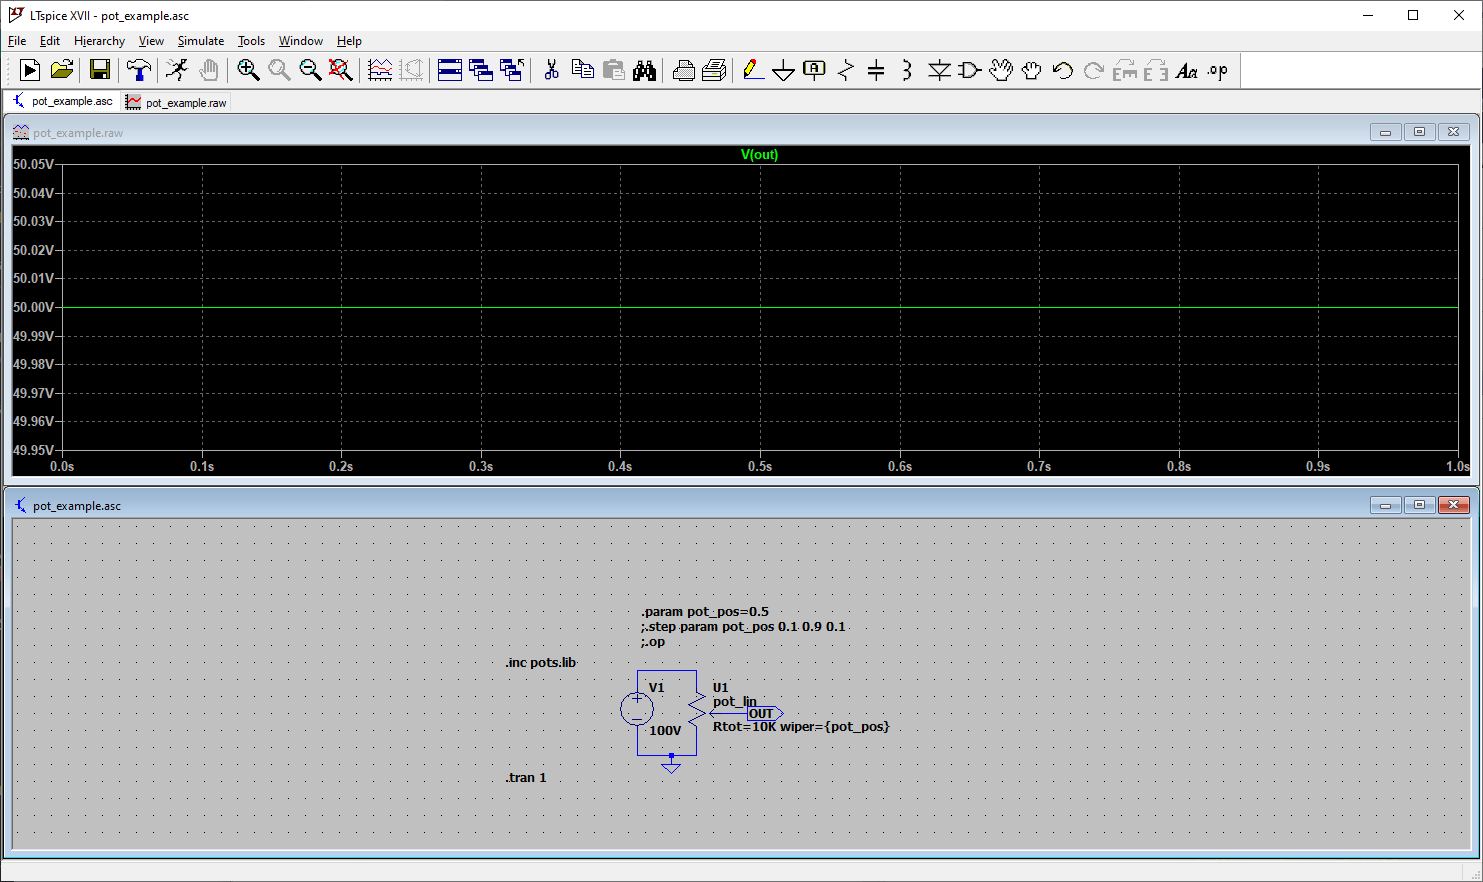Click the OUT net label flag
The height and width of the screenshot is (882, 1483).
click(765, 714)
